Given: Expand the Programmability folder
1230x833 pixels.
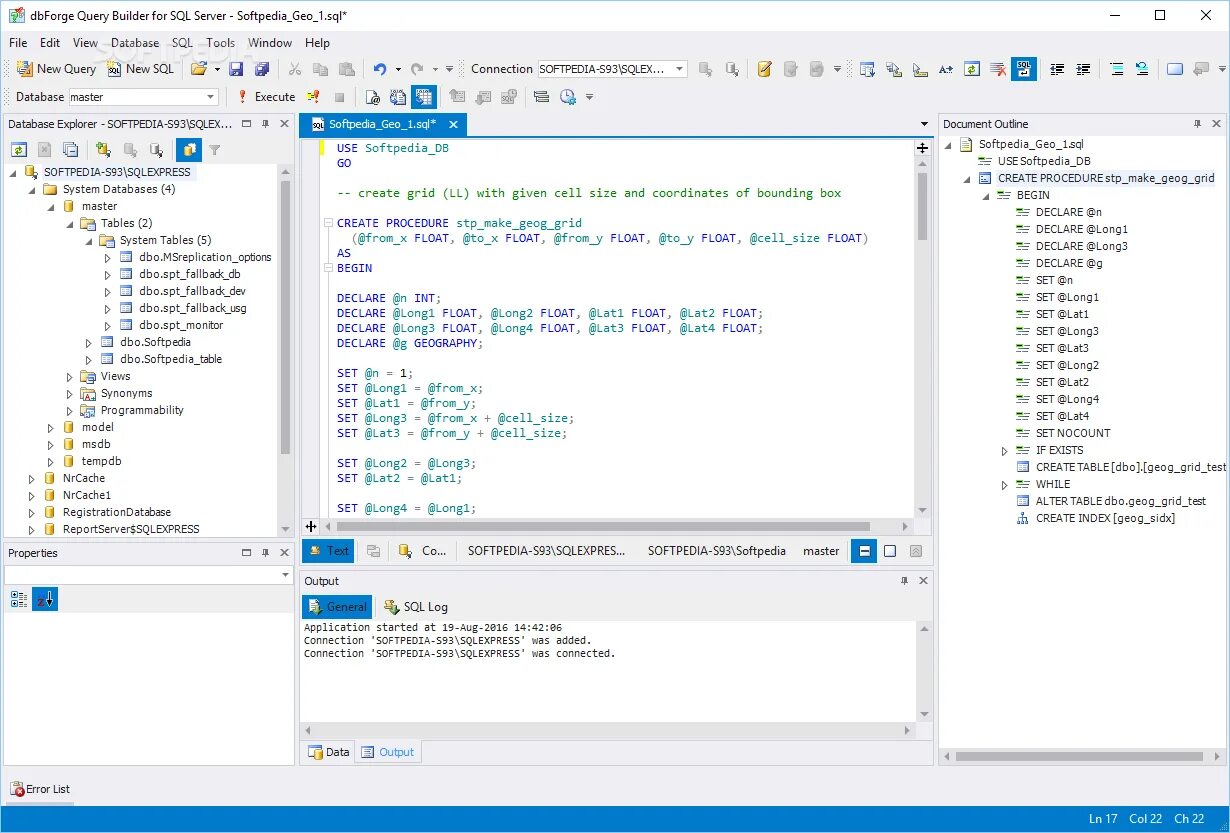Looking at the screenshot, I should [x=71, y=410].
